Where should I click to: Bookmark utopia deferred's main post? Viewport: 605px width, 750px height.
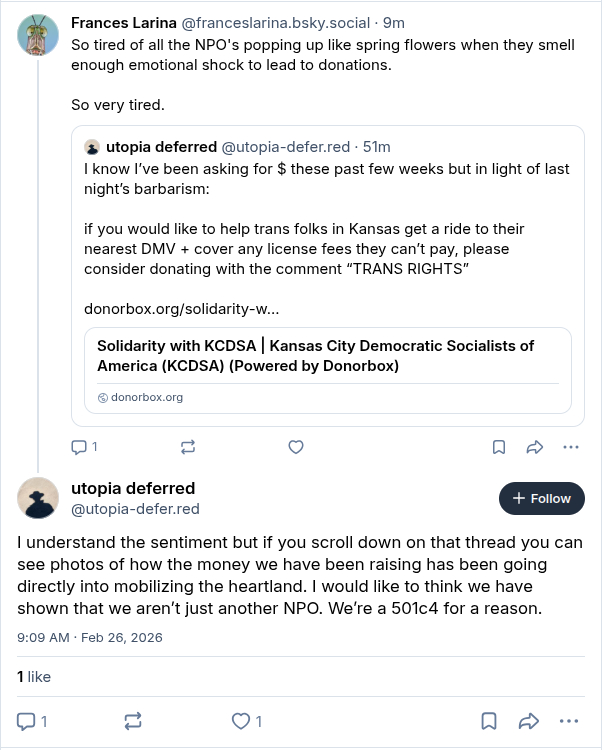[x=489, y=720]
